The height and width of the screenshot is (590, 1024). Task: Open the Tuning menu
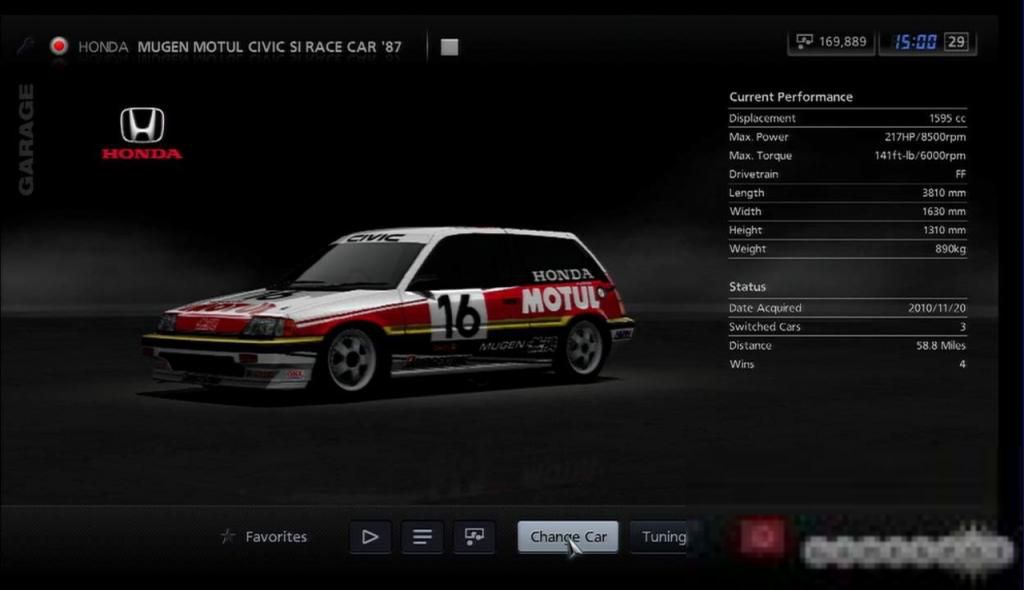click(660, 537)
